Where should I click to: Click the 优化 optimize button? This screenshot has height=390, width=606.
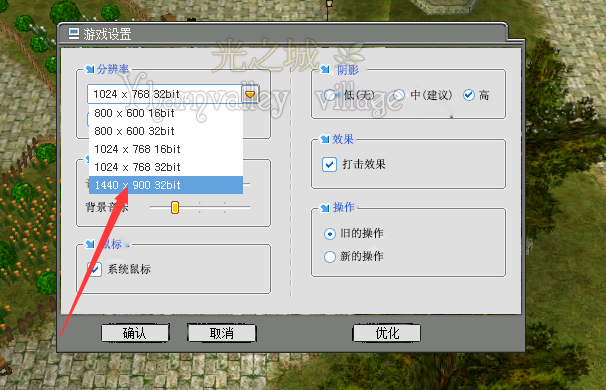pyautogui.click(x=387, y=333)
